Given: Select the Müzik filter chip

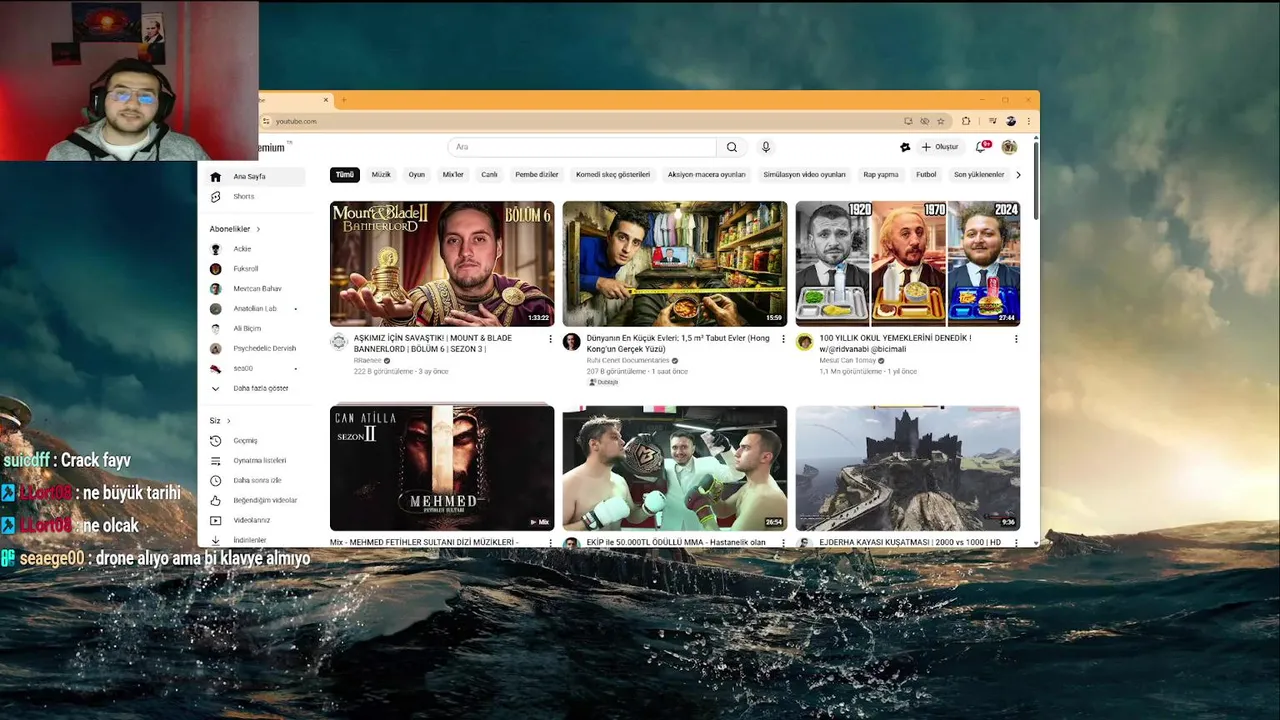Looking at the screenshot, I should (381, 175).
